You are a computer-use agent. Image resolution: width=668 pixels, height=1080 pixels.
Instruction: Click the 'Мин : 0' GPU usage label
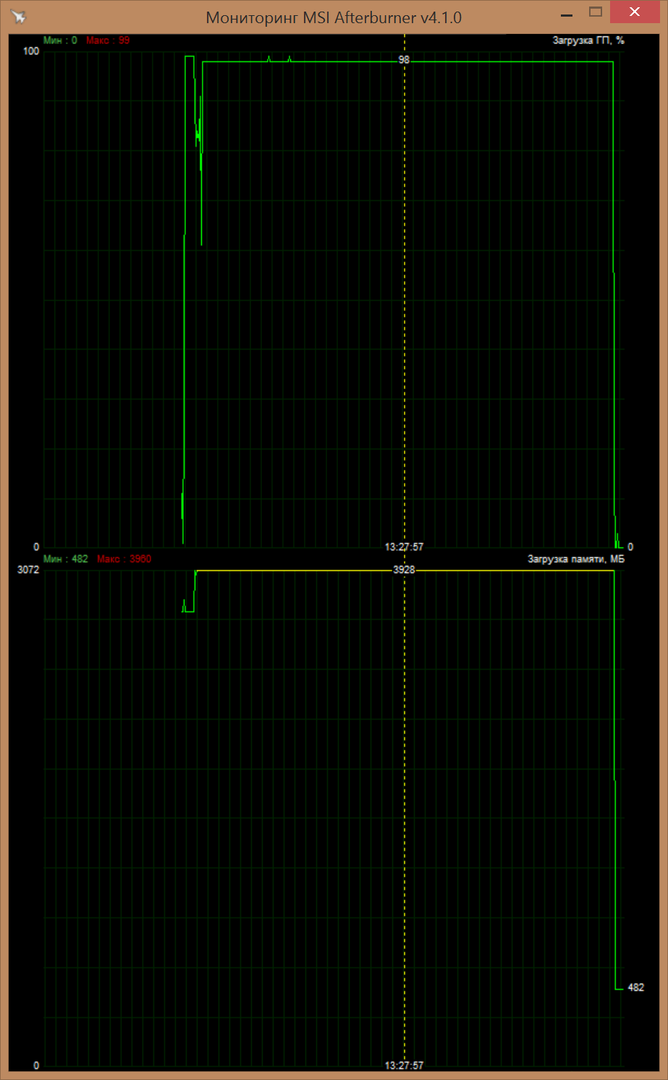click(x=61, y=41)
